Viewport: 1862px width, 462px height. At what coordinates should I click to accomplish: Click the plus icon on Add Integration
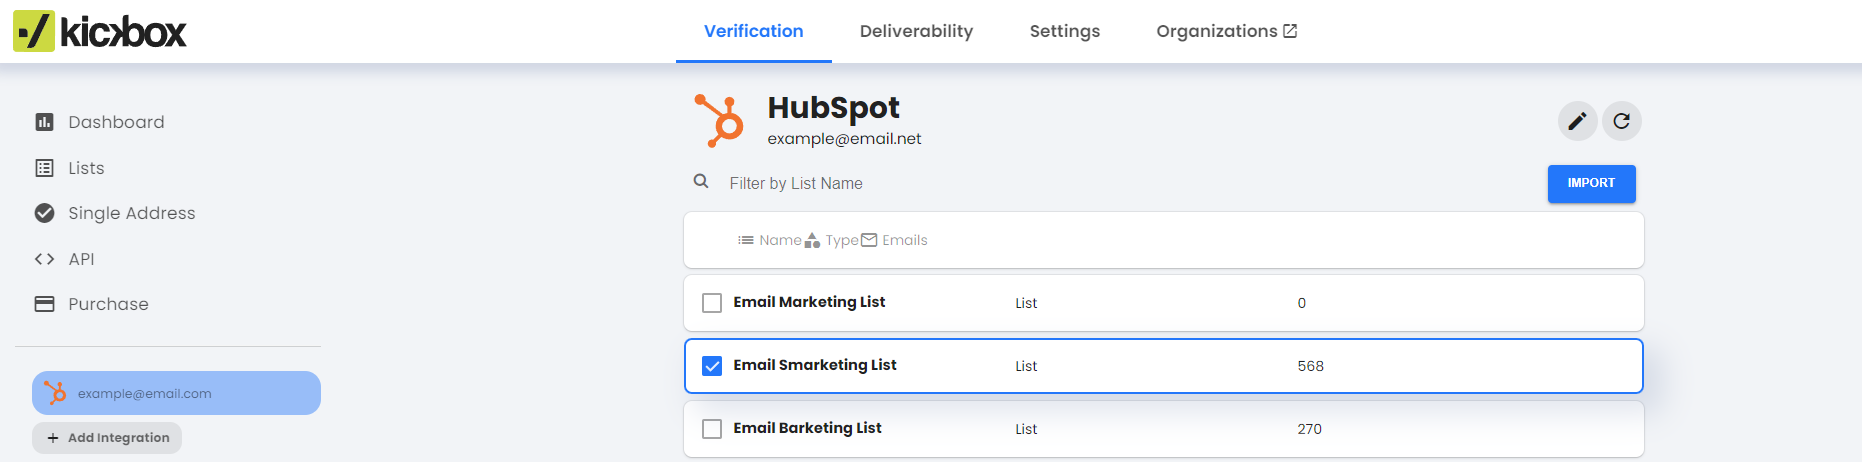click(53, 438)
